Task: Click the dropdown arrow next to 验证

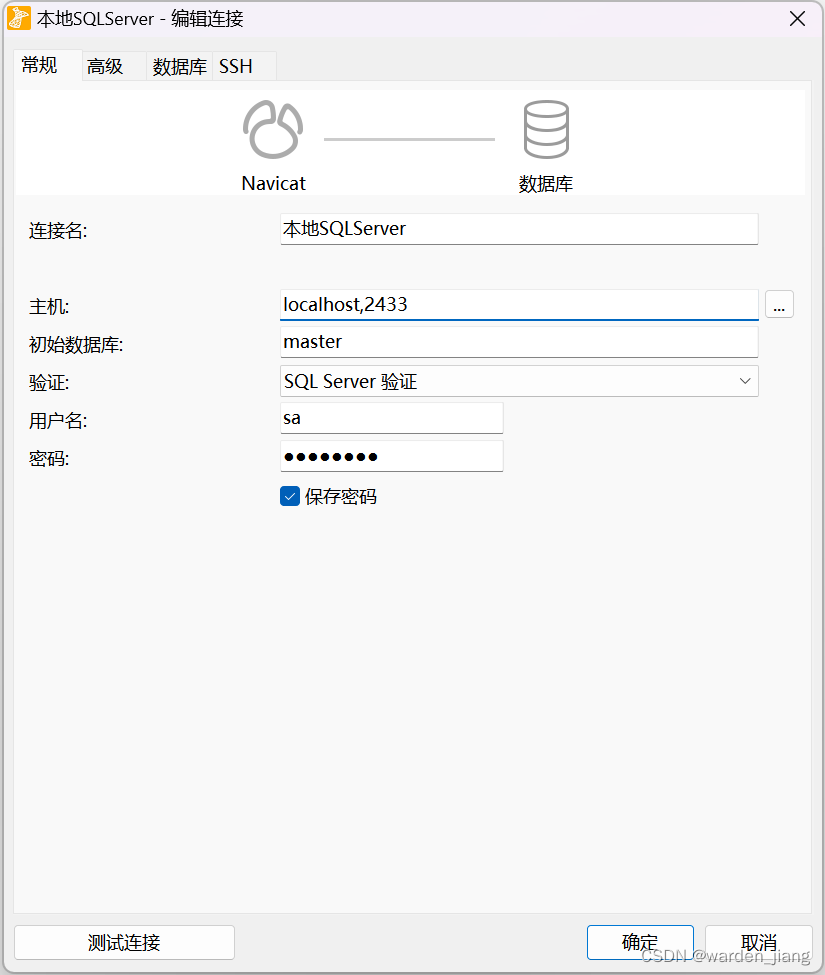Action: click(744, 381)
